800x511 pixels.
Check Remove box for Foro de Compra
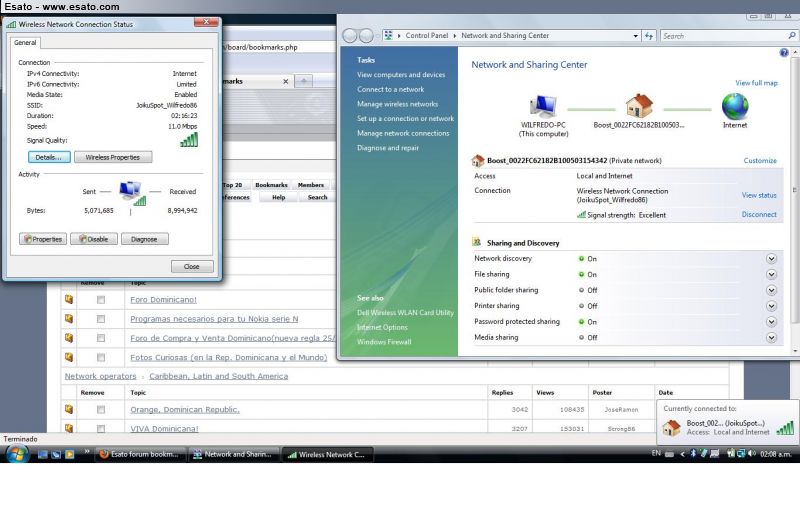coord(101,338)
